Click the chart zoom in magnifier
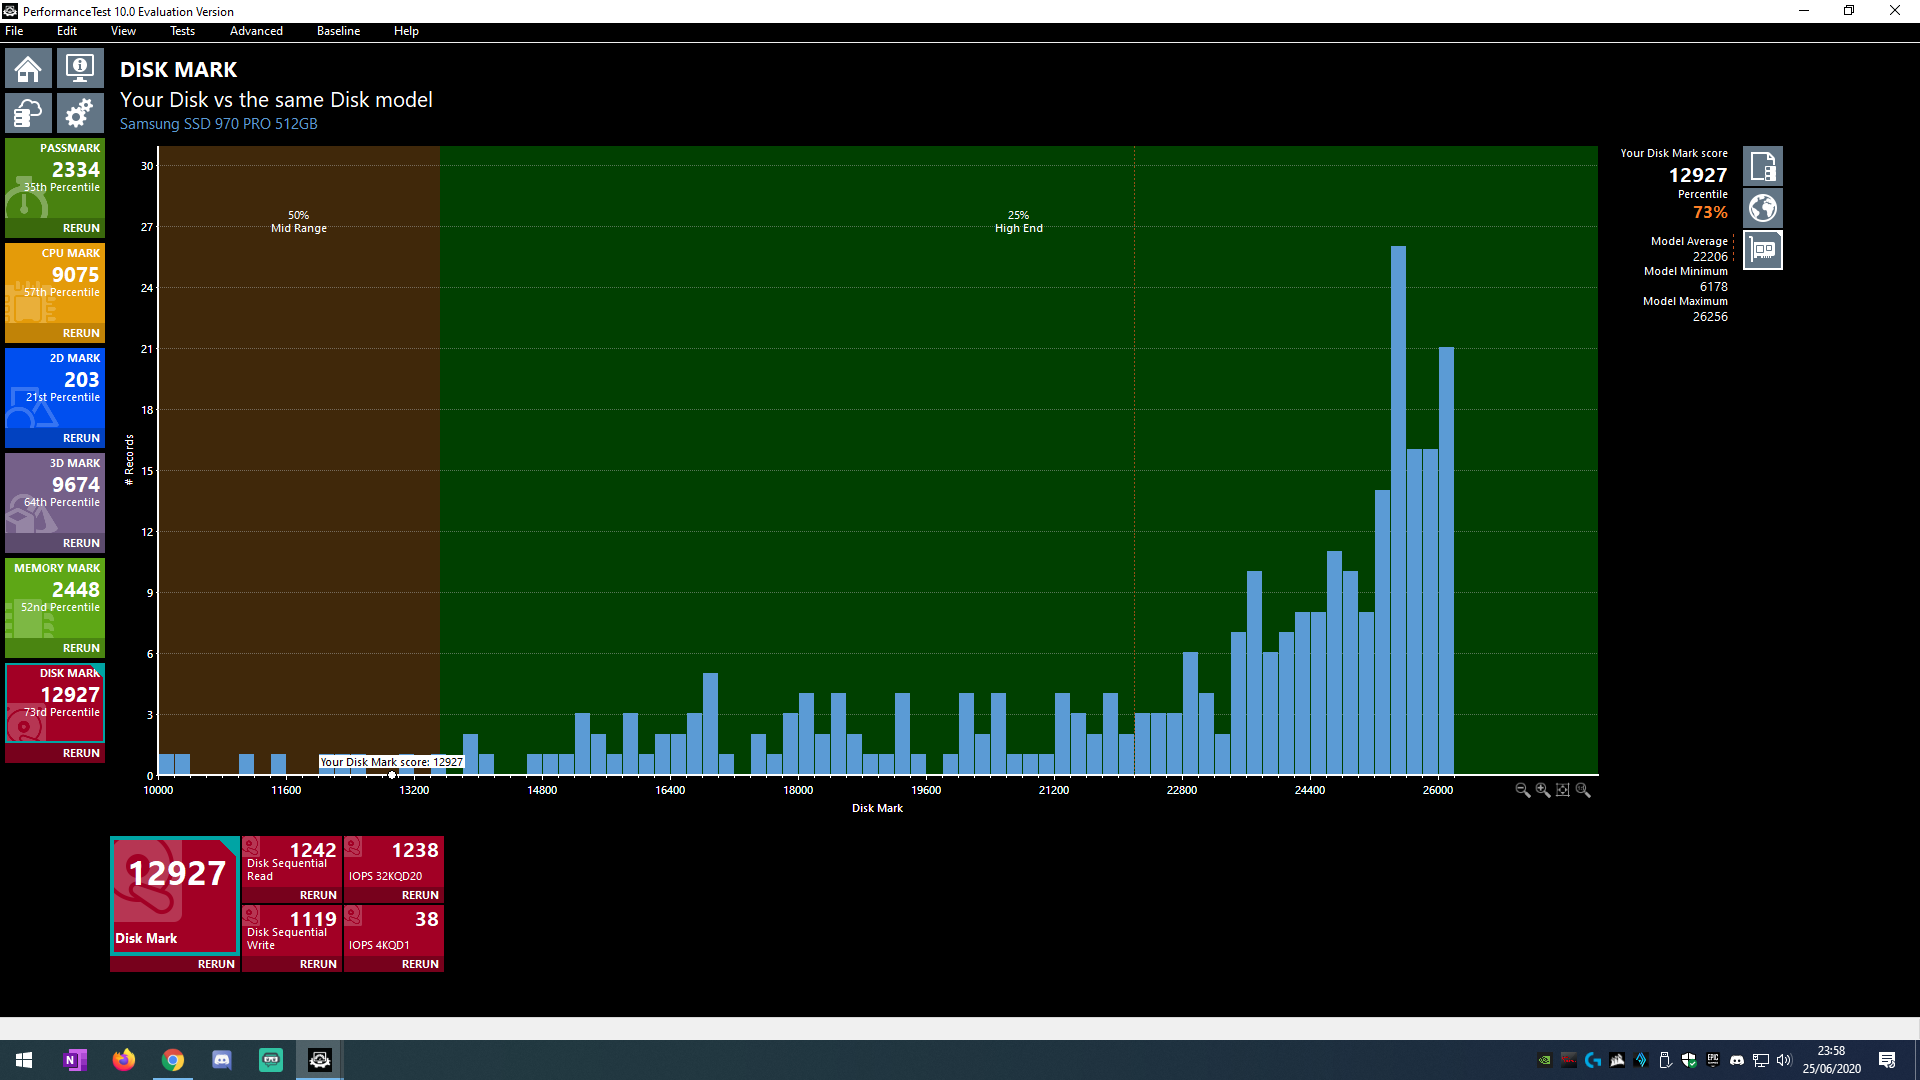Screen dimensions: 1920x1080 1543,790
